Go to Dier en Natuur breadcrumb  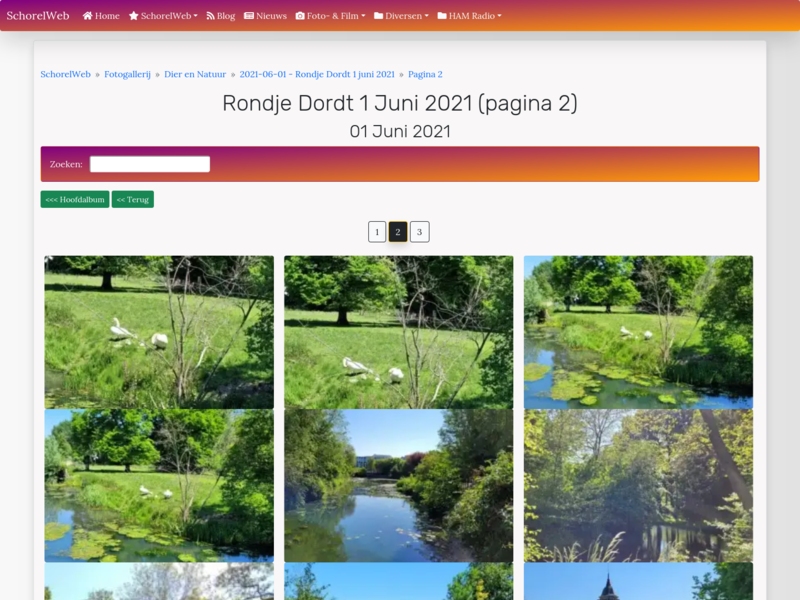click(195, 74)
